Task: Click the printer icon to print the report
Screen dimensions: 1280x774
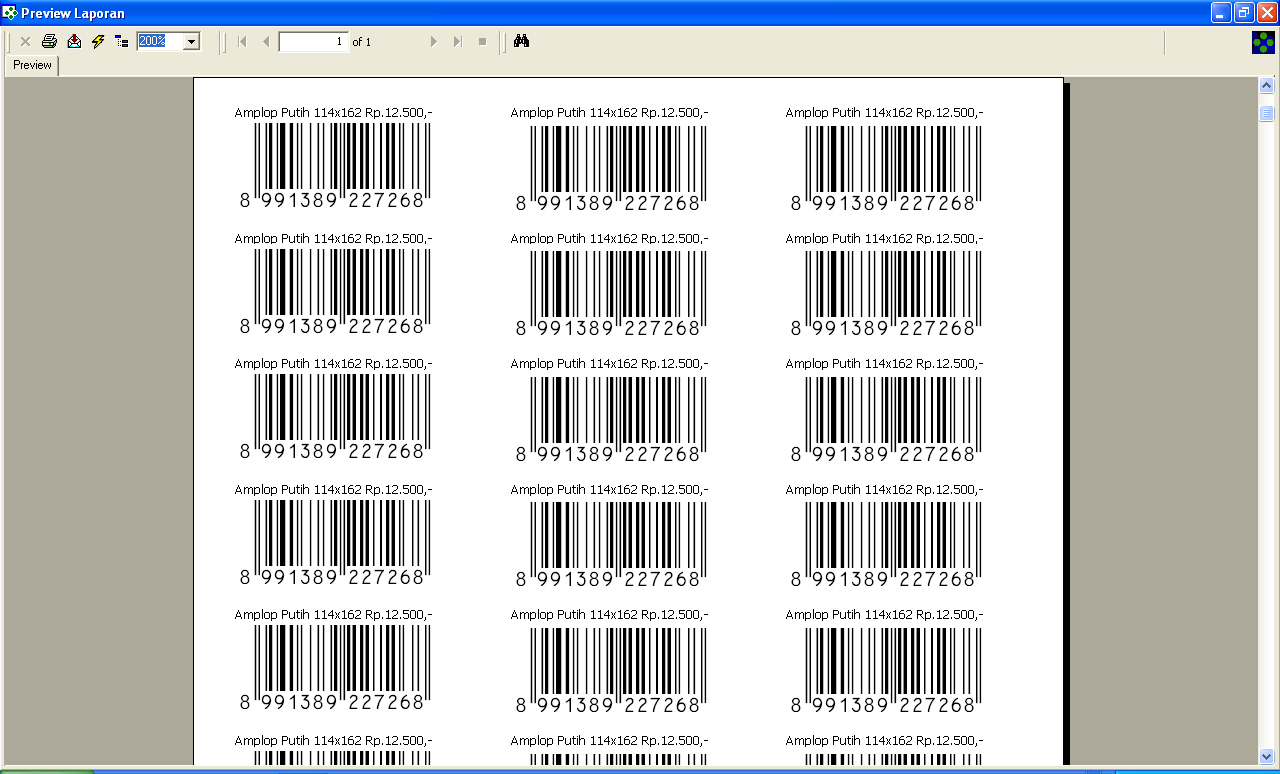Action: click(49, 41)
